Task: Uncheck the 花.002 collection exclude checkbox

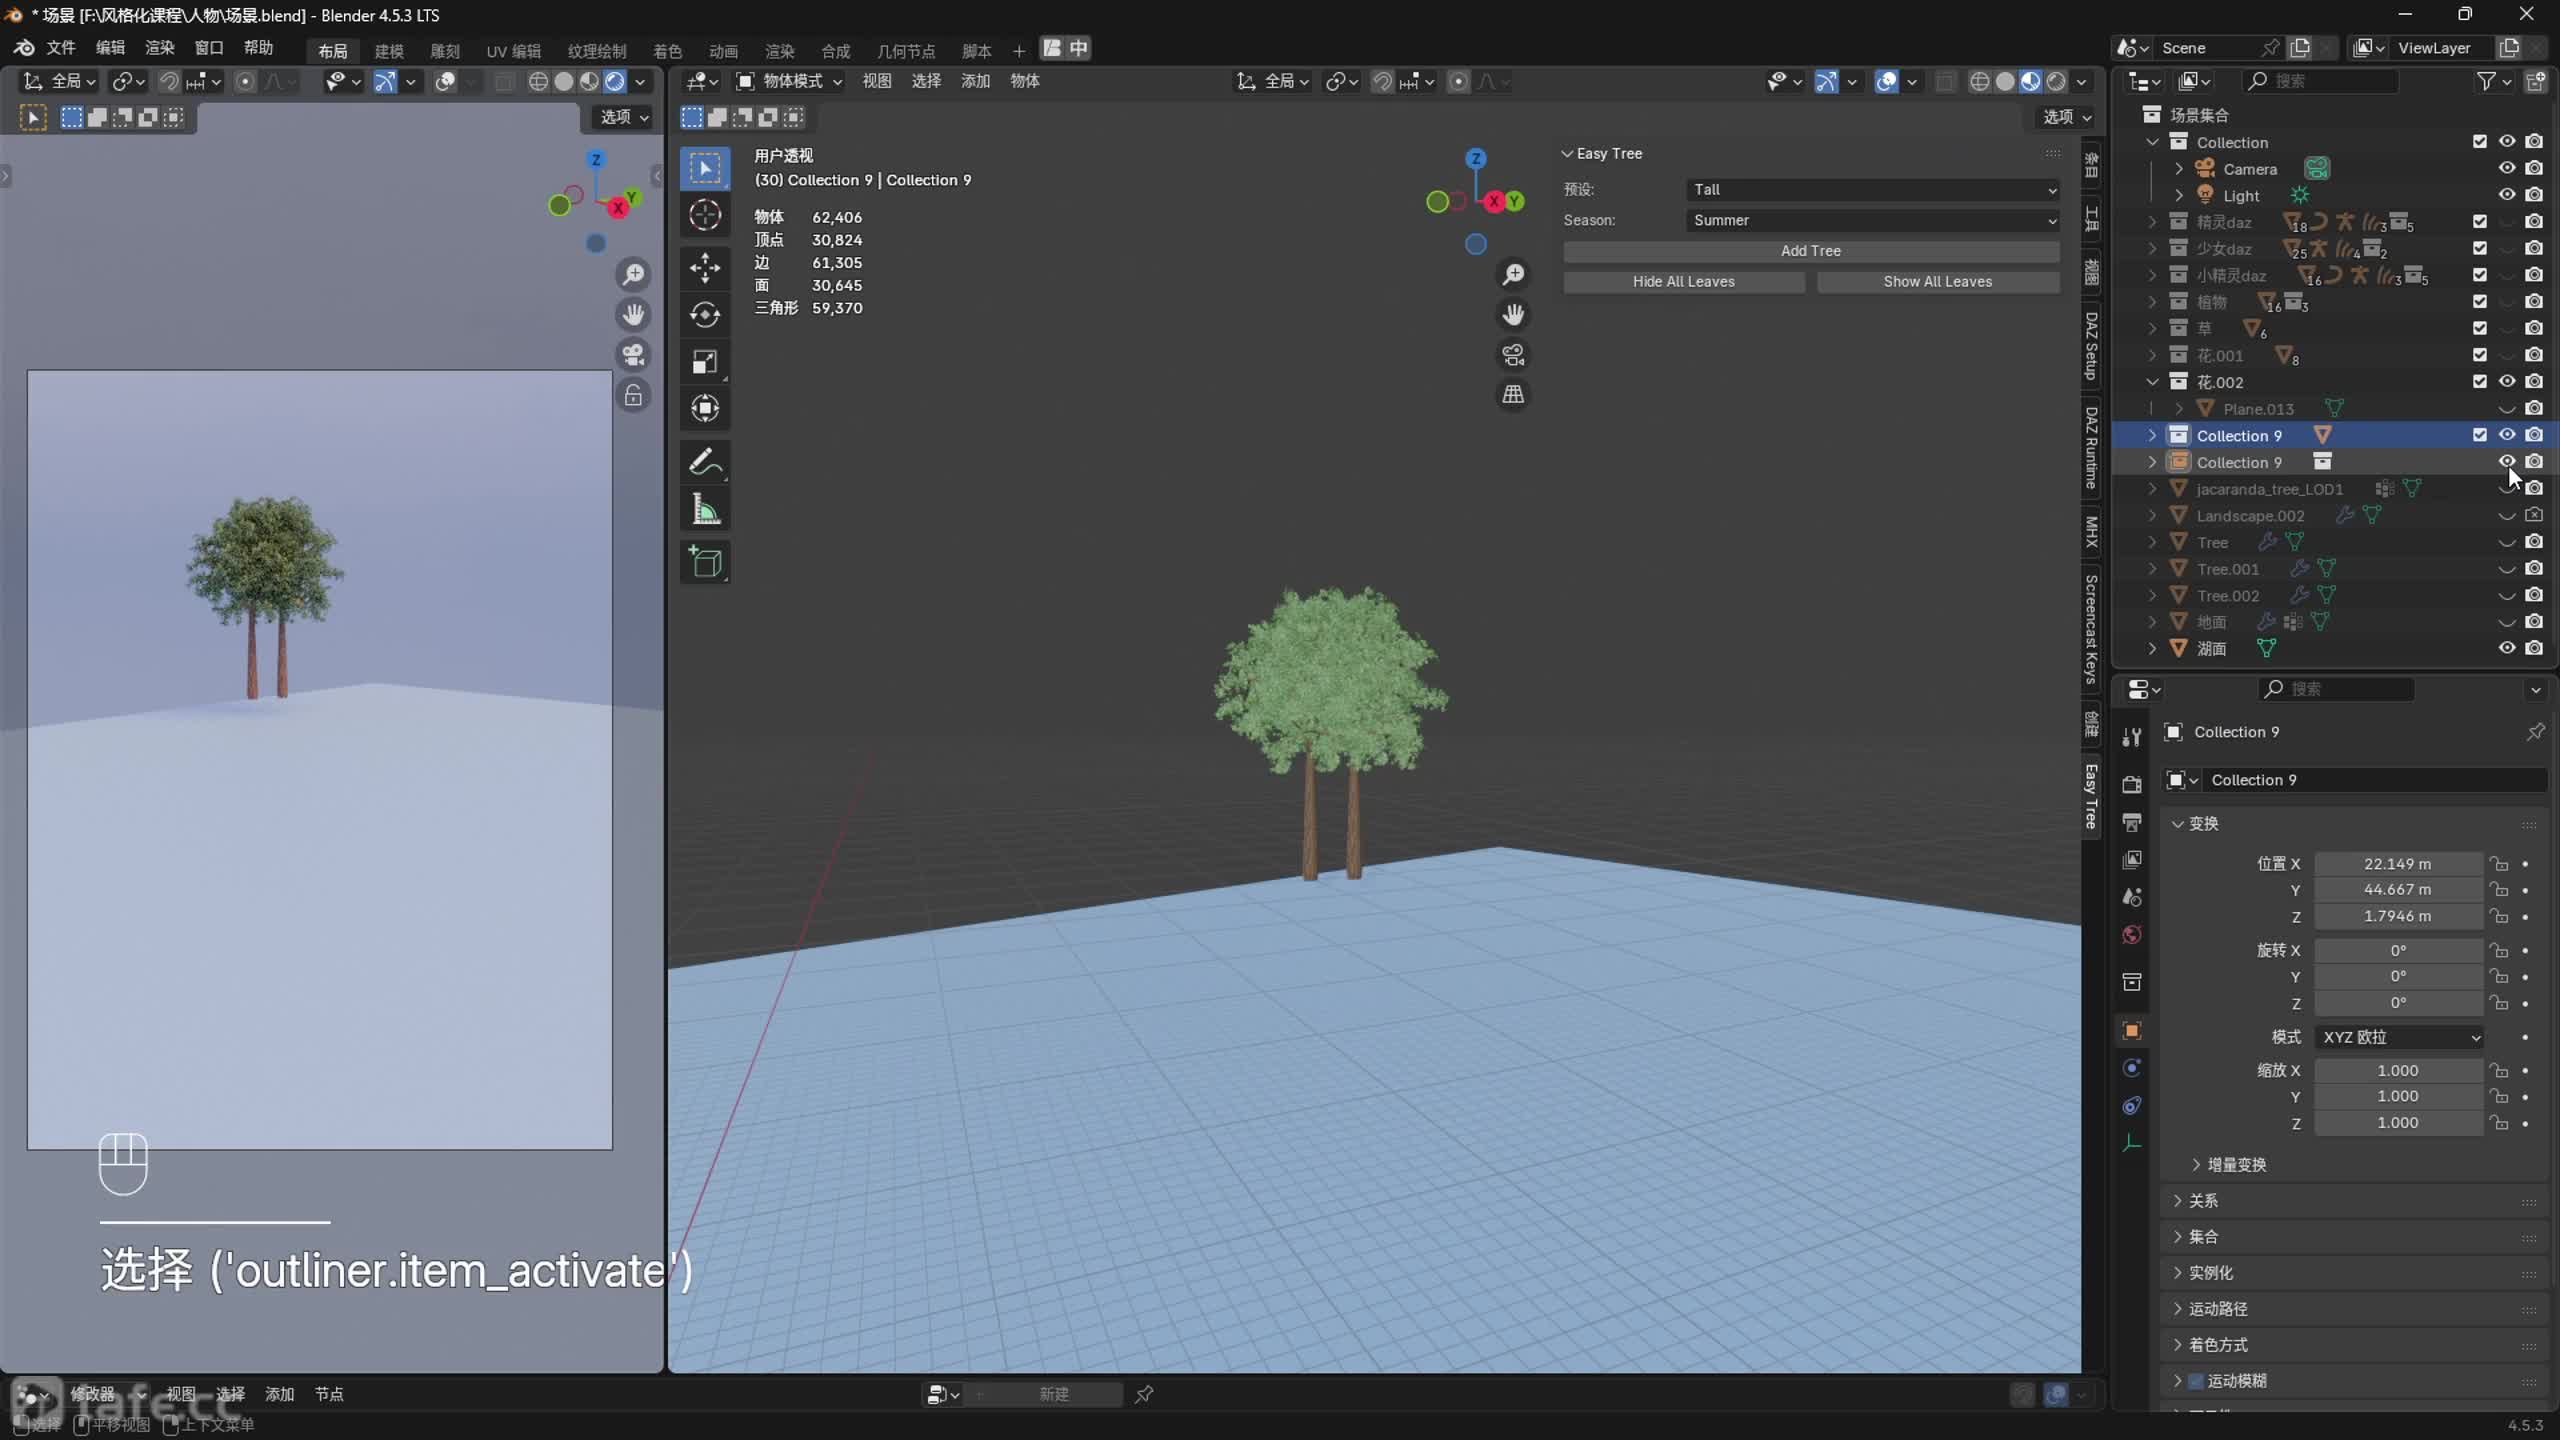Action: (x=2479, y=381)
